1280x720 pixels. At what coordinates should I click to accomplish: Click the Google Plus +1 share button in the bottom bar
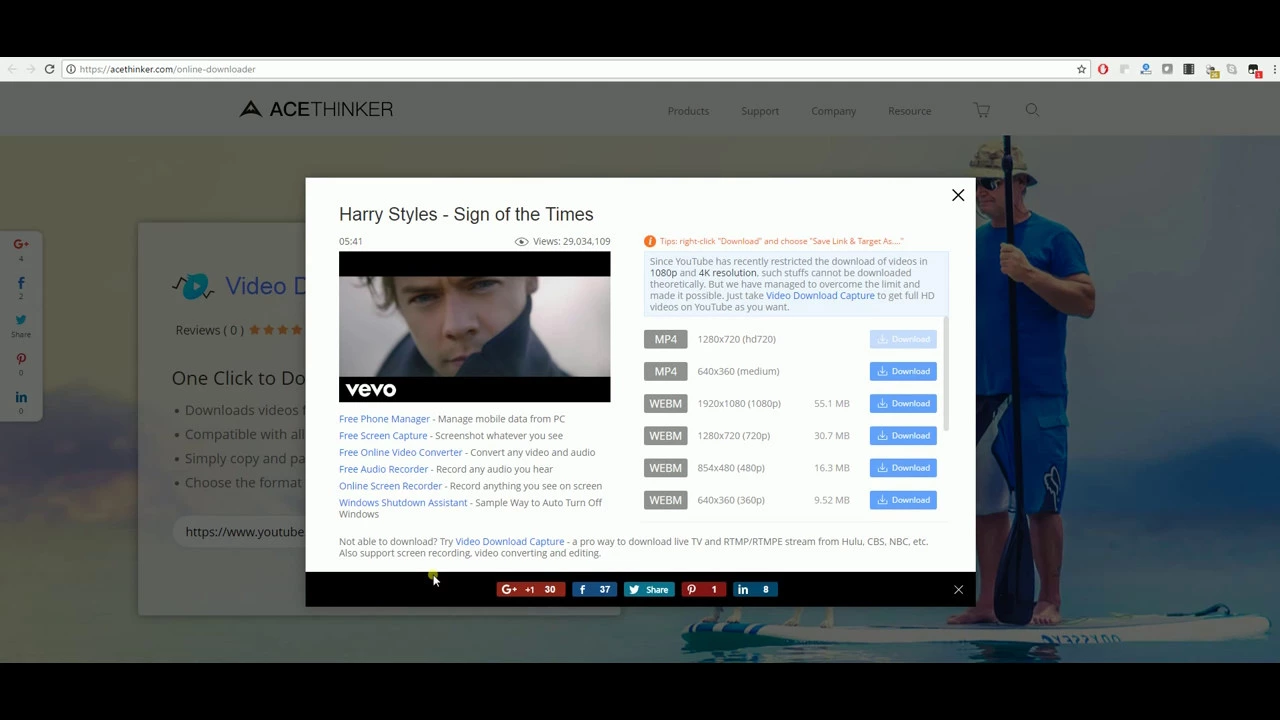pyautogui.click(x=530, y=590)
